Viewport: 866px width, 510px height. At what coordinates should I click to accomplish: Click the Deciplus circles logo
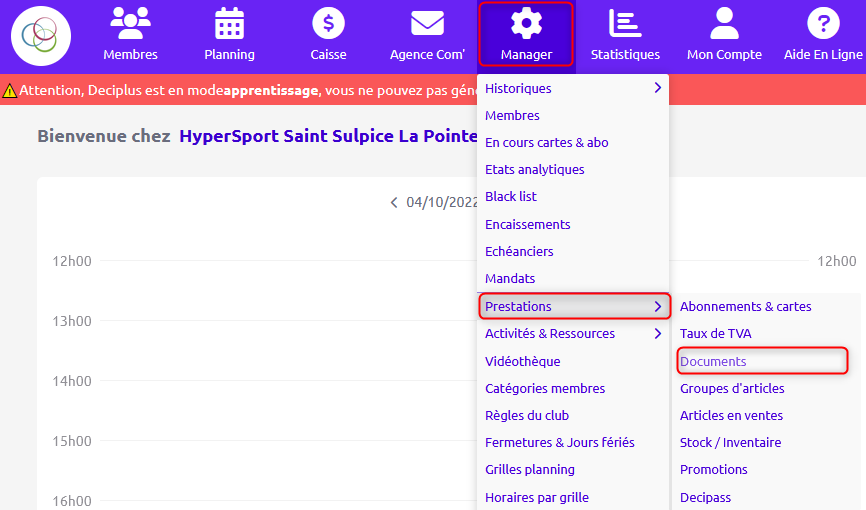(x=41, y=36)
